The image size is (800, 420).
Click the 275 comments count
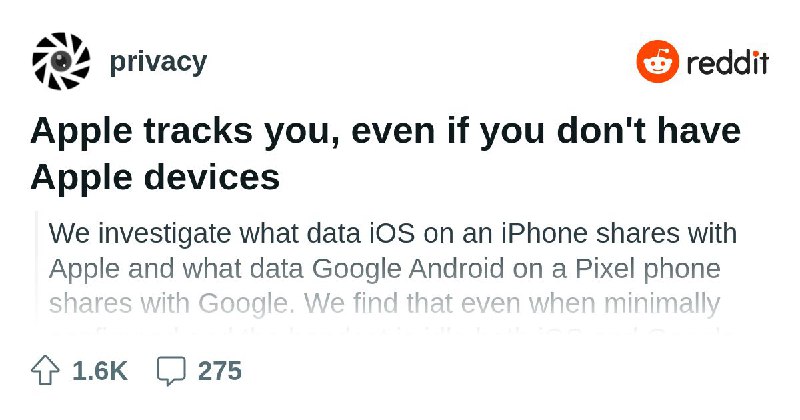coord(220,371)
